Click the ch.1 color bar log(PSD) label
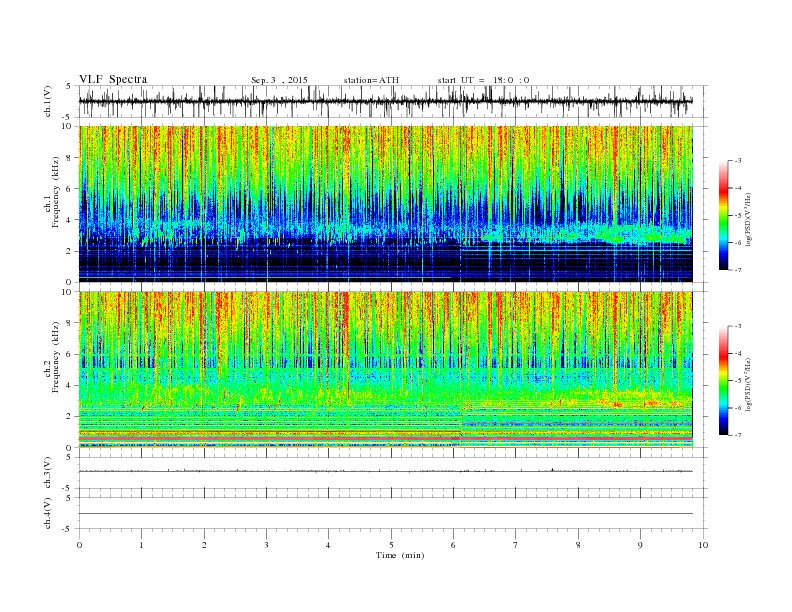792x612 pixels. (x=750, y=218)
